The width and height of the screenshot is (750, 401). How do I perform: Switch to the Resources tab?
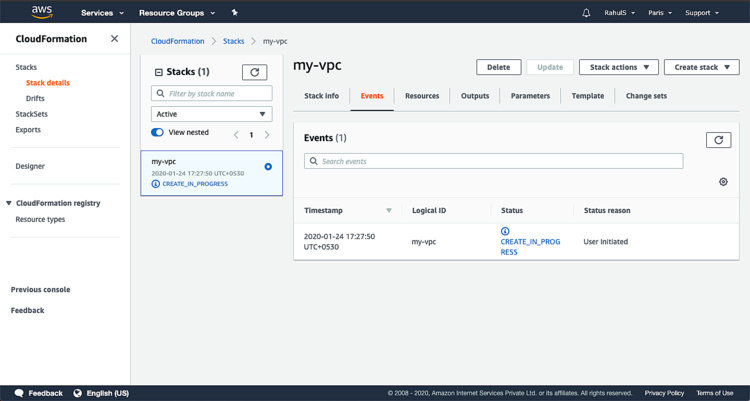[421, 96]
